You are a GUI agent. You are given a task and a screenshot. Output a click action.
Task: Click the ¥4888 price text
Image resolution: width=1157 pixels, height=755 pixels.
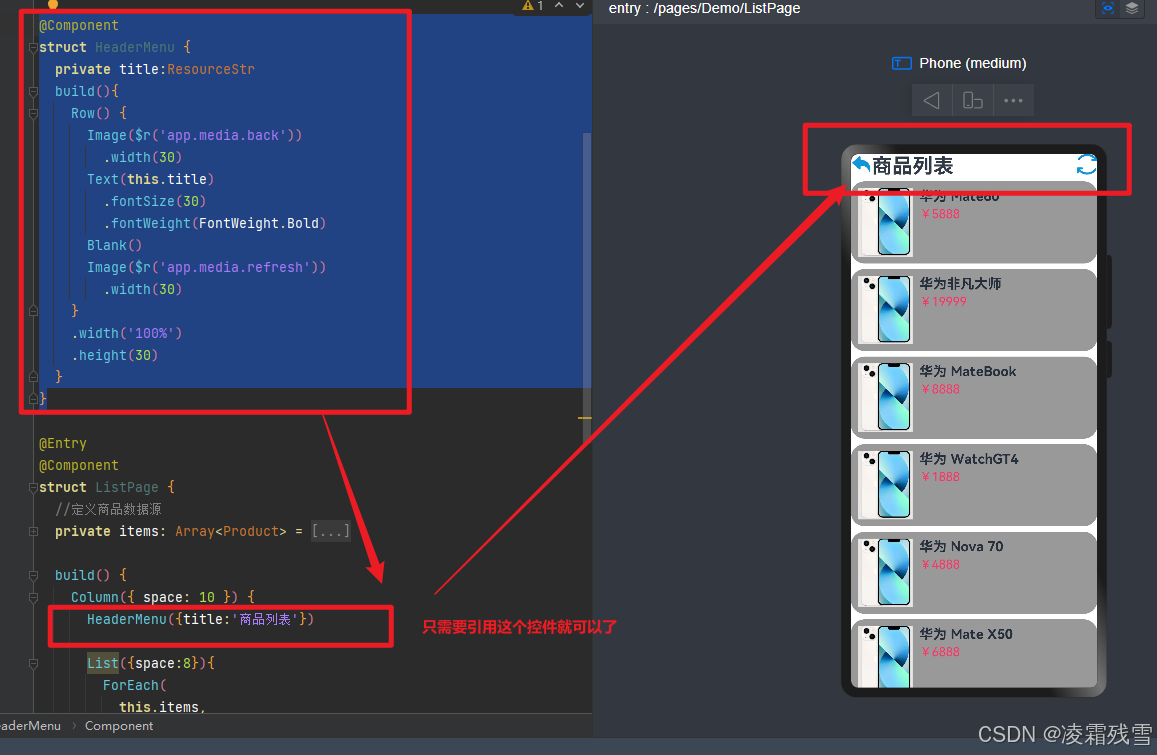(x=940, y=565)
